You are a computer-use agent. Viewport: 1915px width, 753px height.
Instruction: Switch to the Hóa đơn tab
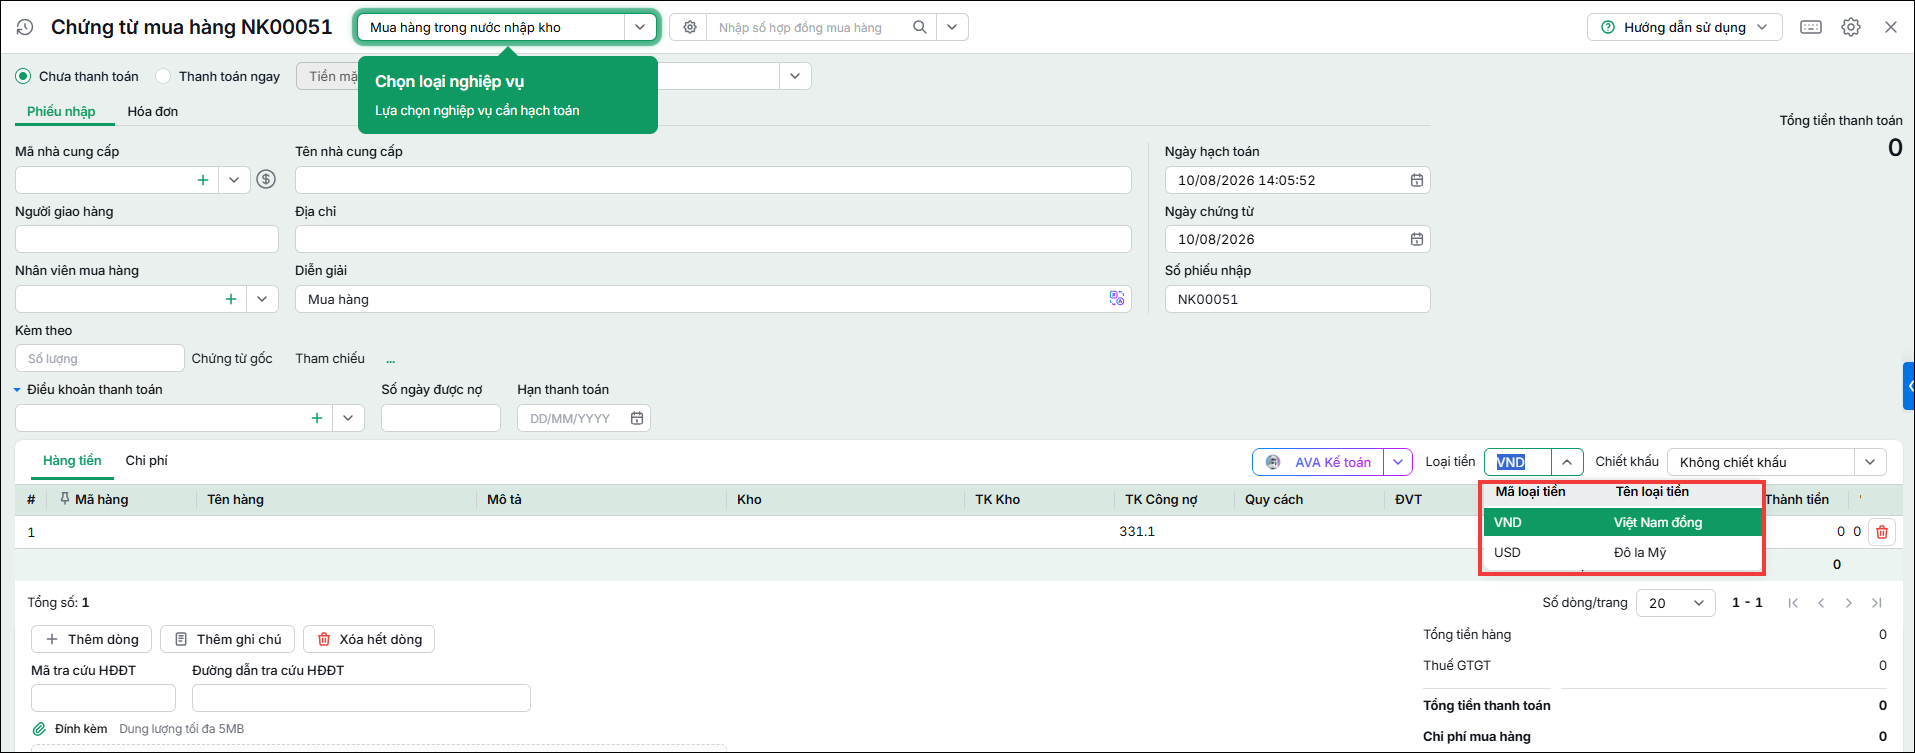click(x=153, y=112)
